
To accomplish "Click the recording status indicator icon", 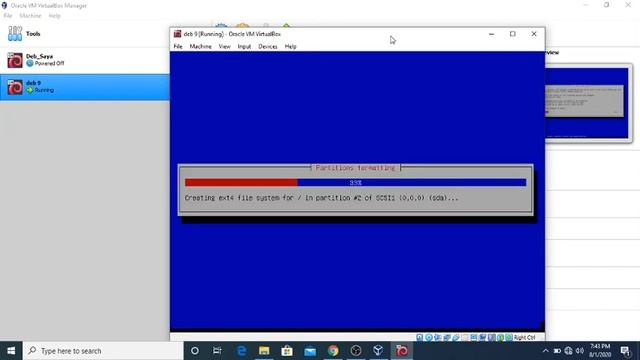I will pos(482,338).
